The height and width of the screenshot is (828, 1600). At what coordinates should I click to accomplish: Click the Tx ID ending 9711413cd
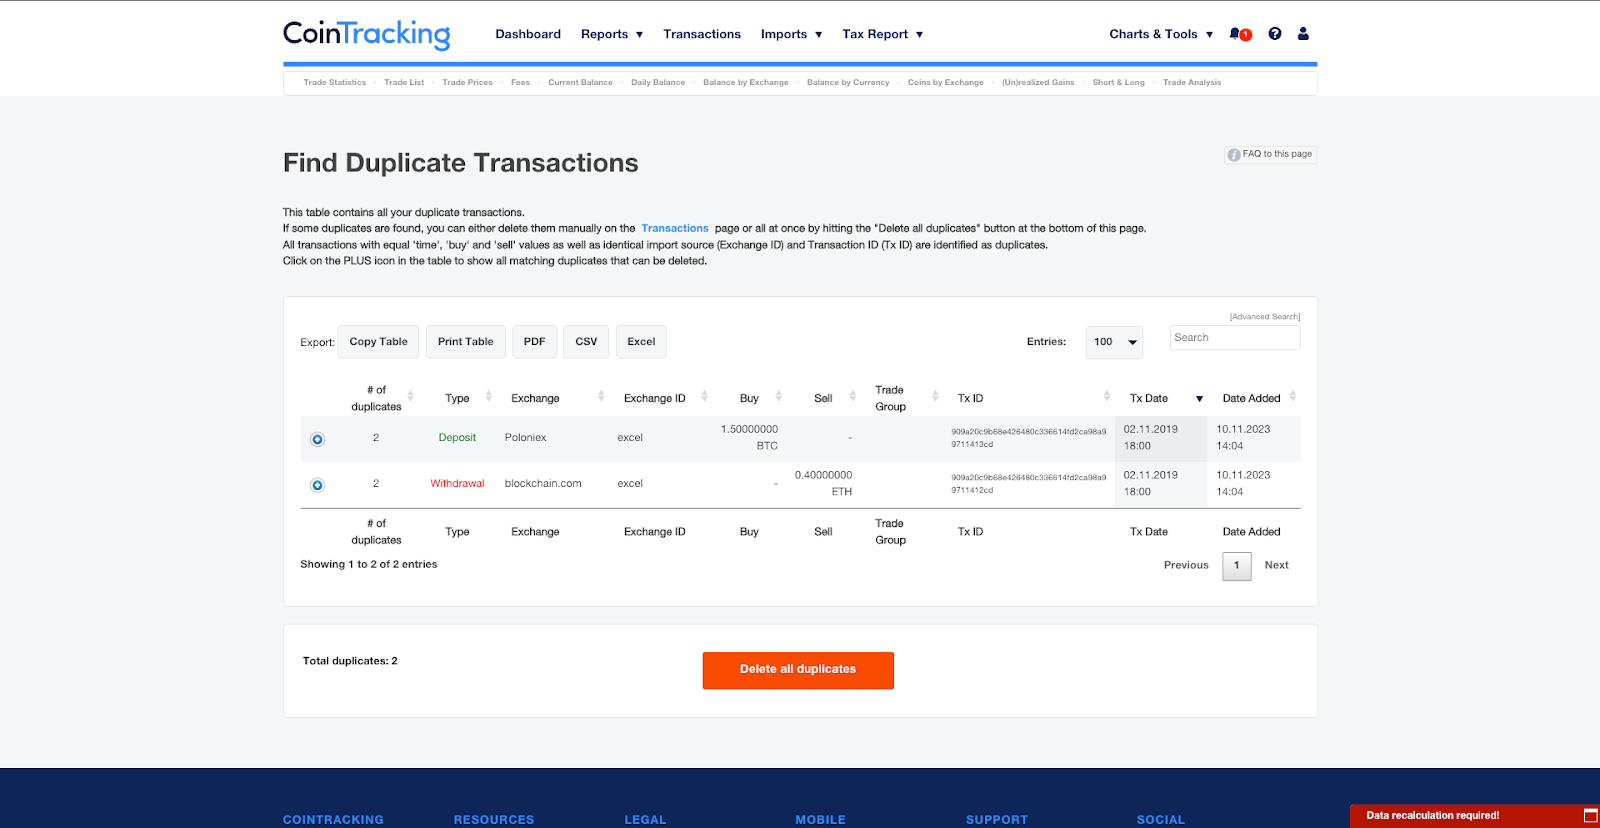(x=1028, y=438)
